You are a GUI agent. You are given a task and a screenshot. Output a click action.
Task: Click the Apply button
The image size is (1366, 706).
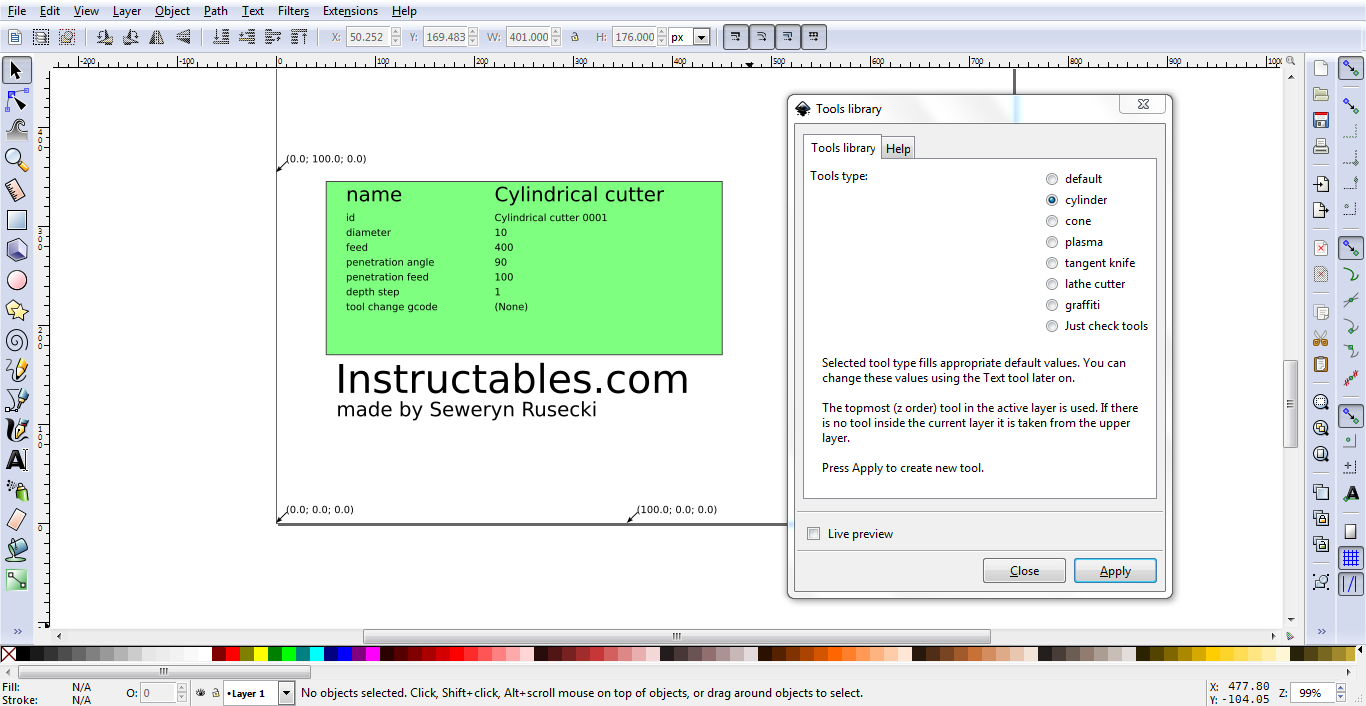[x=1115, y=571]
